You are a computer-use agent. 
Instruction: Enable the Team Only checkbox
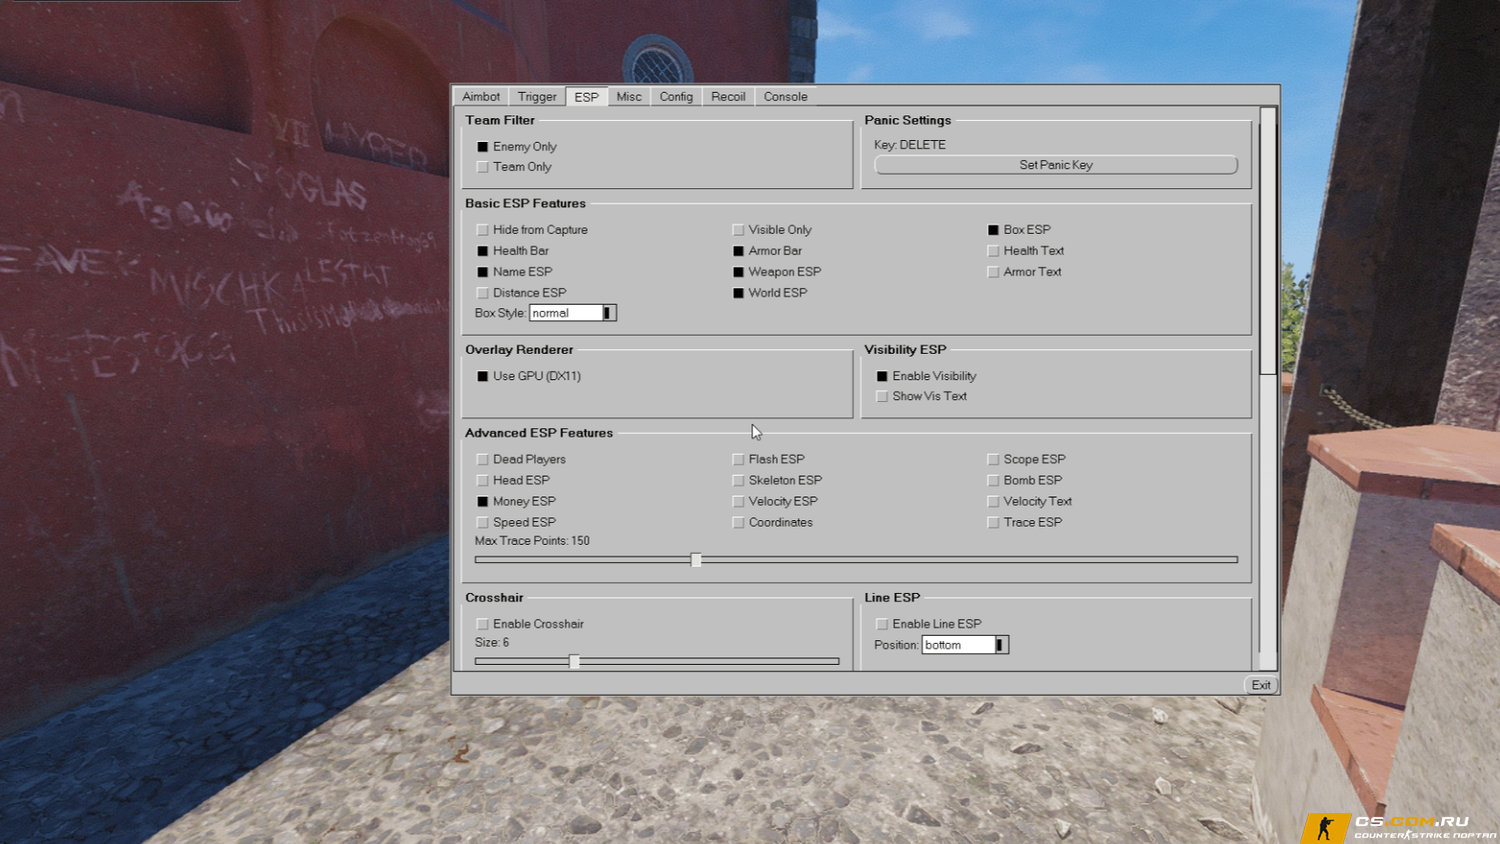tap(483, 167)
